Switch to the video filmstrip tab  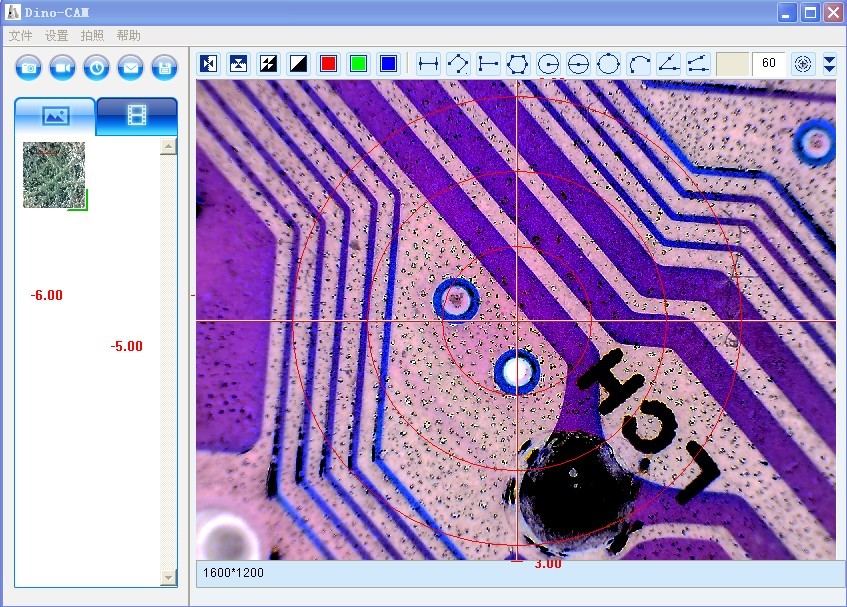pyautogui.click(x=136, y=116)
